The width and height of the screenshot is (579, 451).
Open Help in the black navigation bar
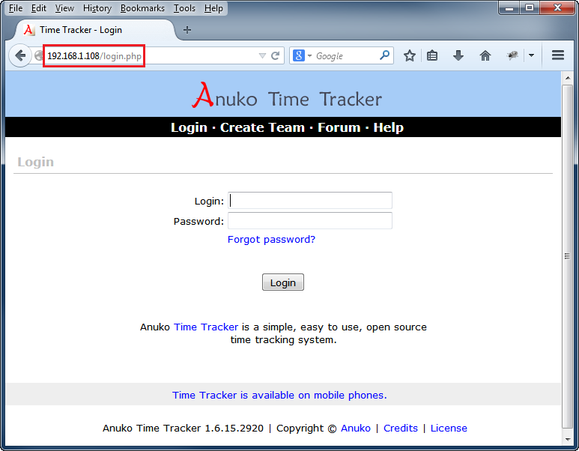tap(388, 127)
